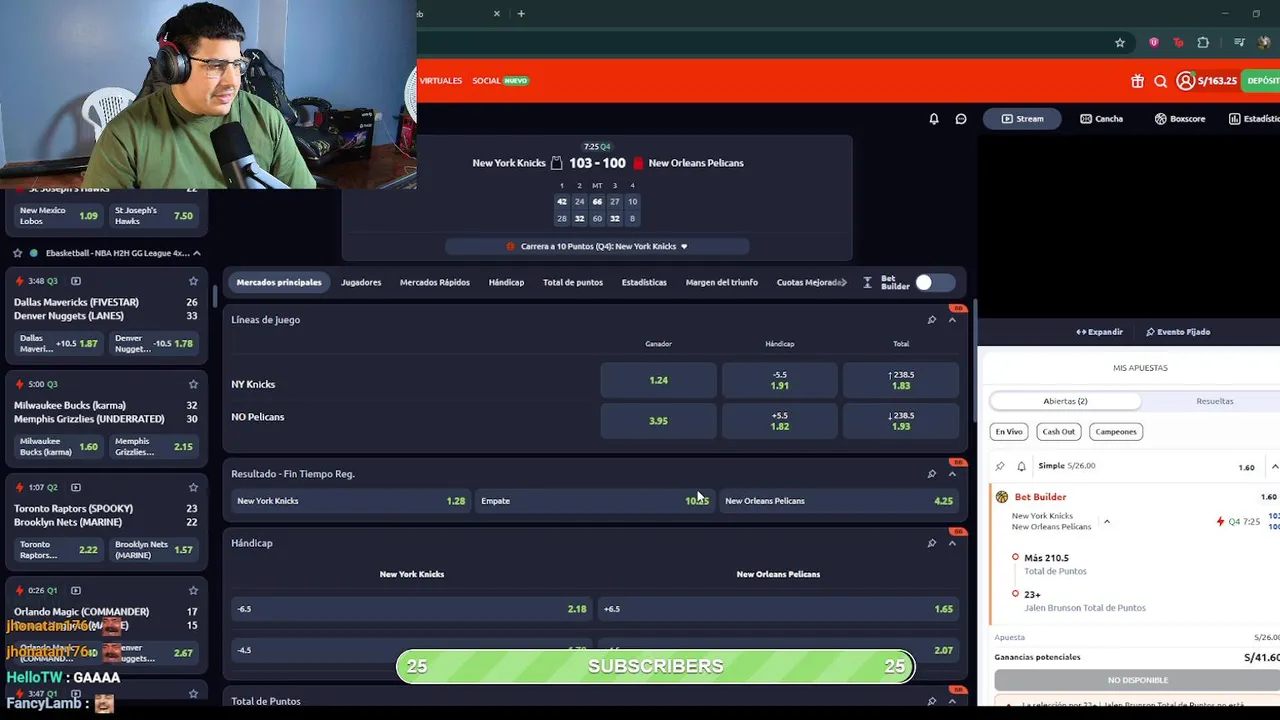Open the user account profile icon
Viewport: 1280px width, 720px height.
pos(1185,81)
